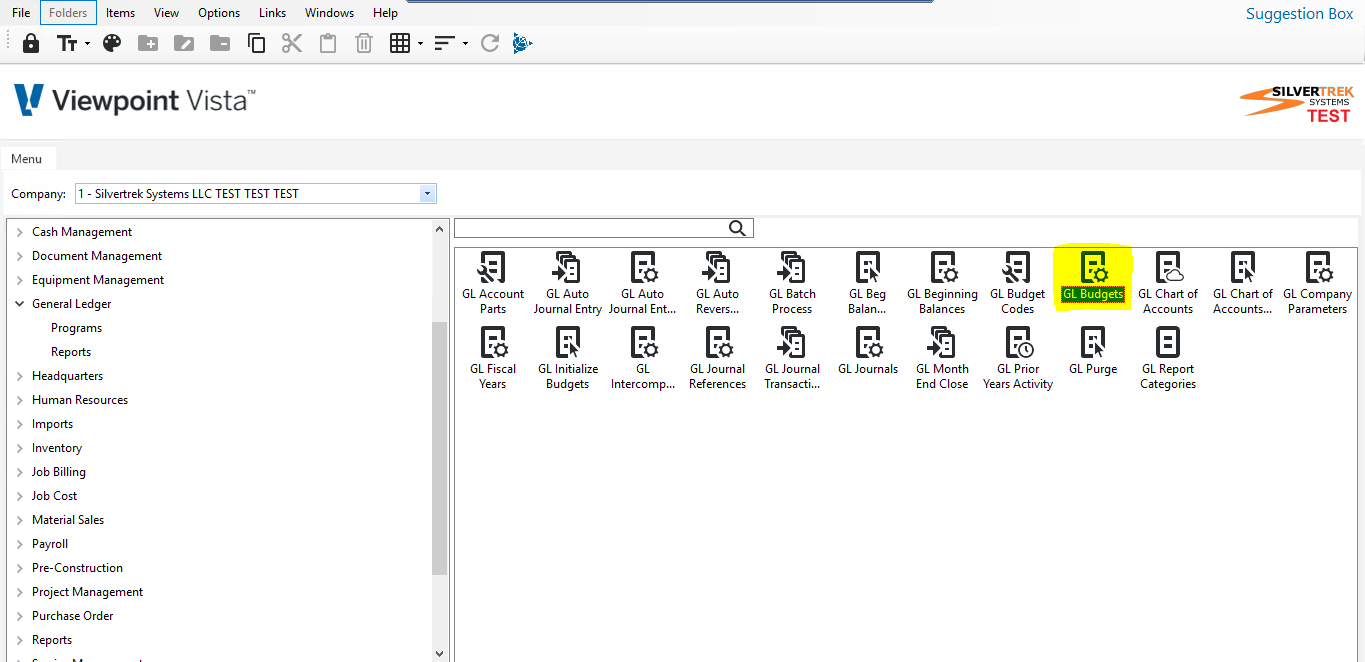The image size is (1365, 662).
Task: Open GL Beginning Balances
Action: tap(943, 283)
